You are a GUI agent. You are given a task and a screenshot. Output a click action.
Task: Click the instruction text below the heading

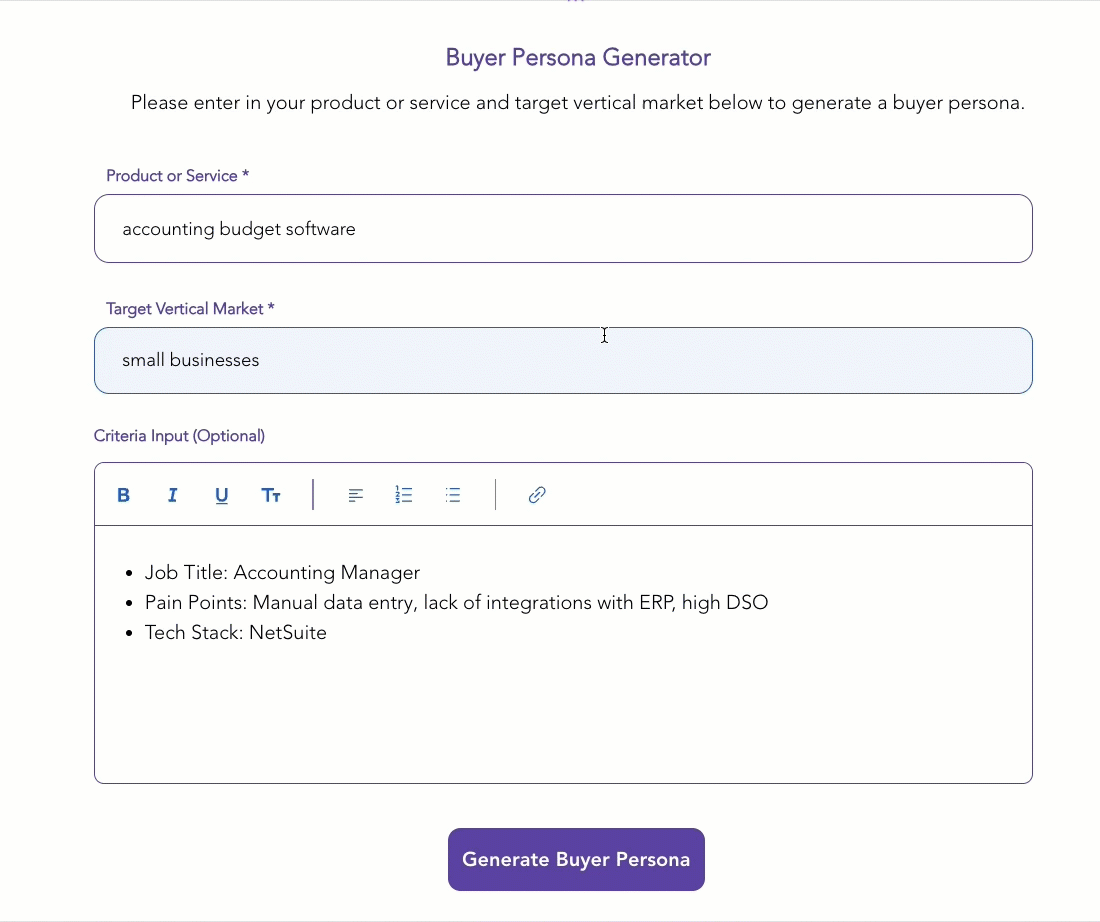click(578, 102)
